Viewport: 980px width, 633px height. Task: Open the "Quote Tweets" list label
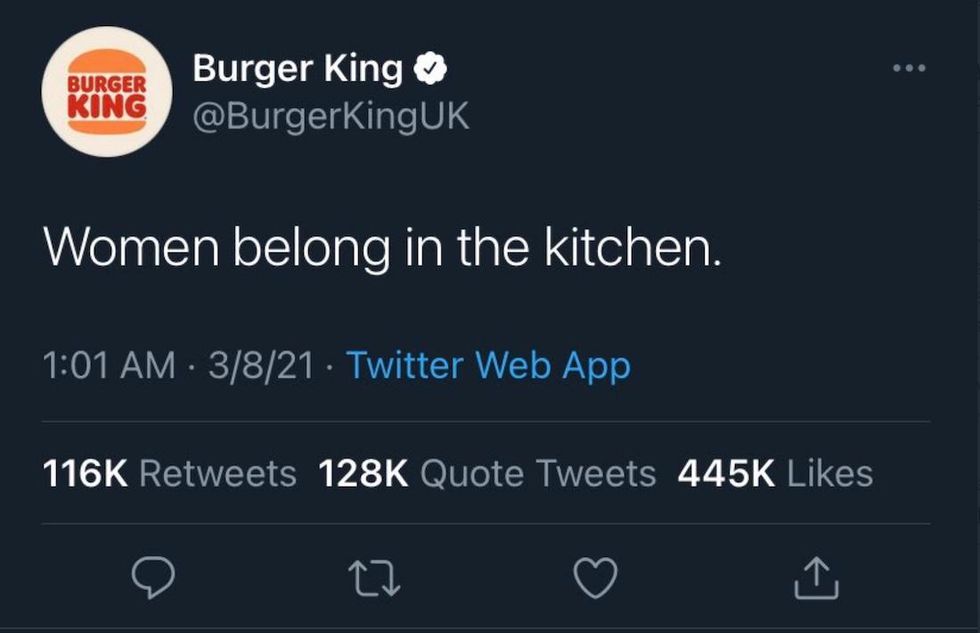click(x=537, y=473)
